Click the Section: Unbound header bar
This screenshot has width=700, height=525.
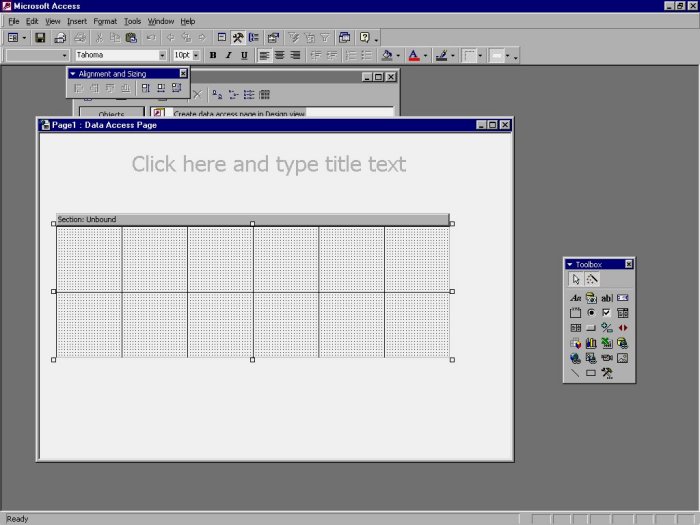(252, 219)
